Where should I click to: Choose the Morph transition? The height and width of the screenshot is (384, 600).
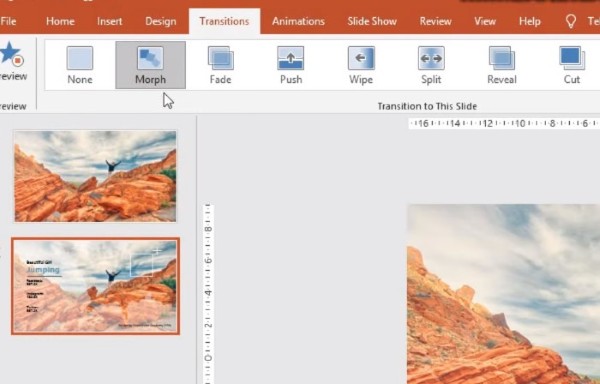click(x=150, y=65)
